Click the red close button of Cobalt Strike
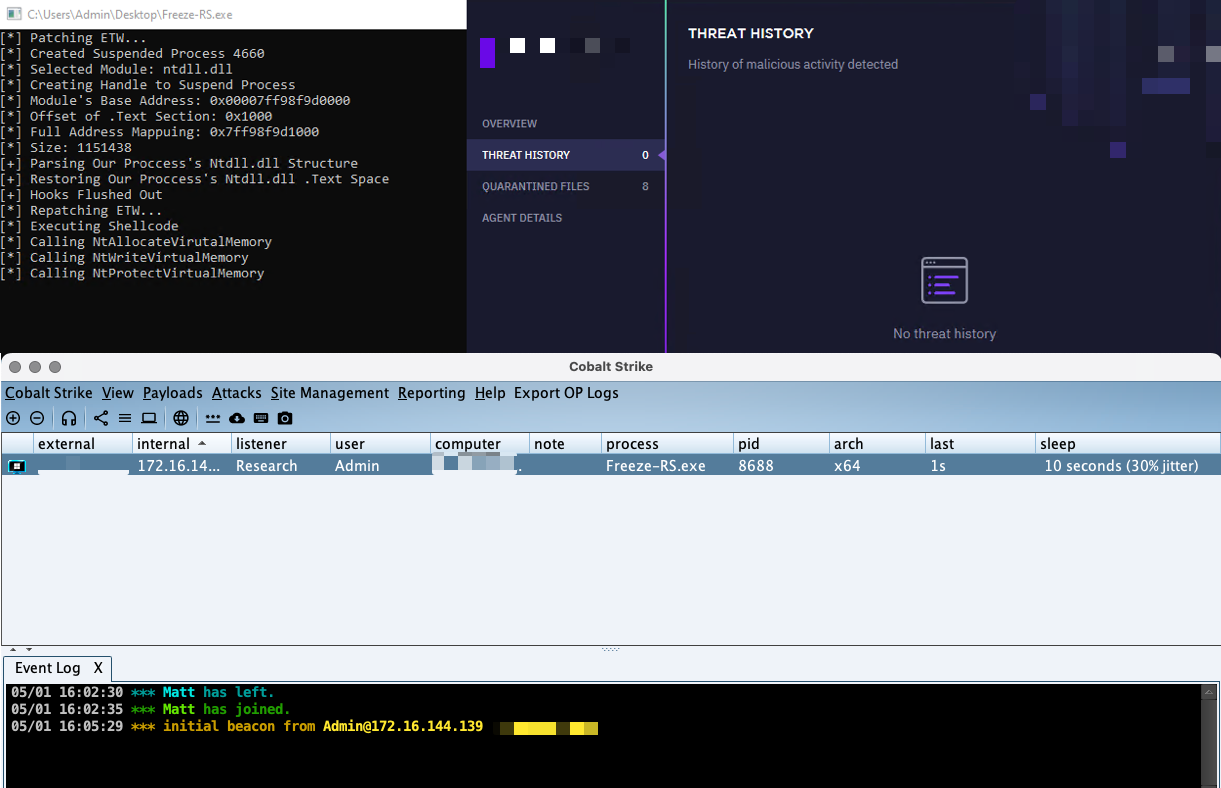This screenshot has height=788, width=1221. point(15,367)
